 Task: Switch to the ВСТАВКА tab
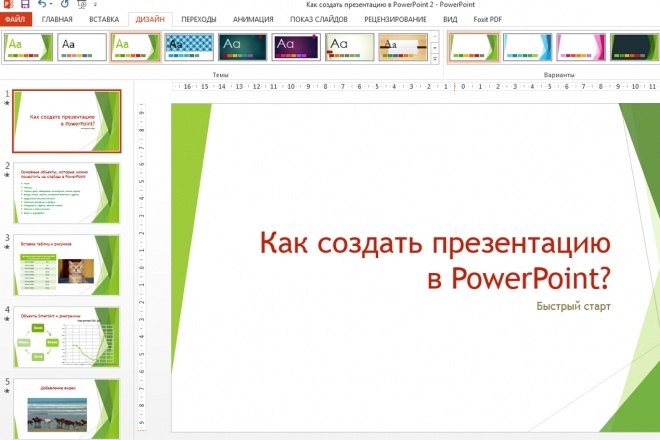[x=104, y=19]
